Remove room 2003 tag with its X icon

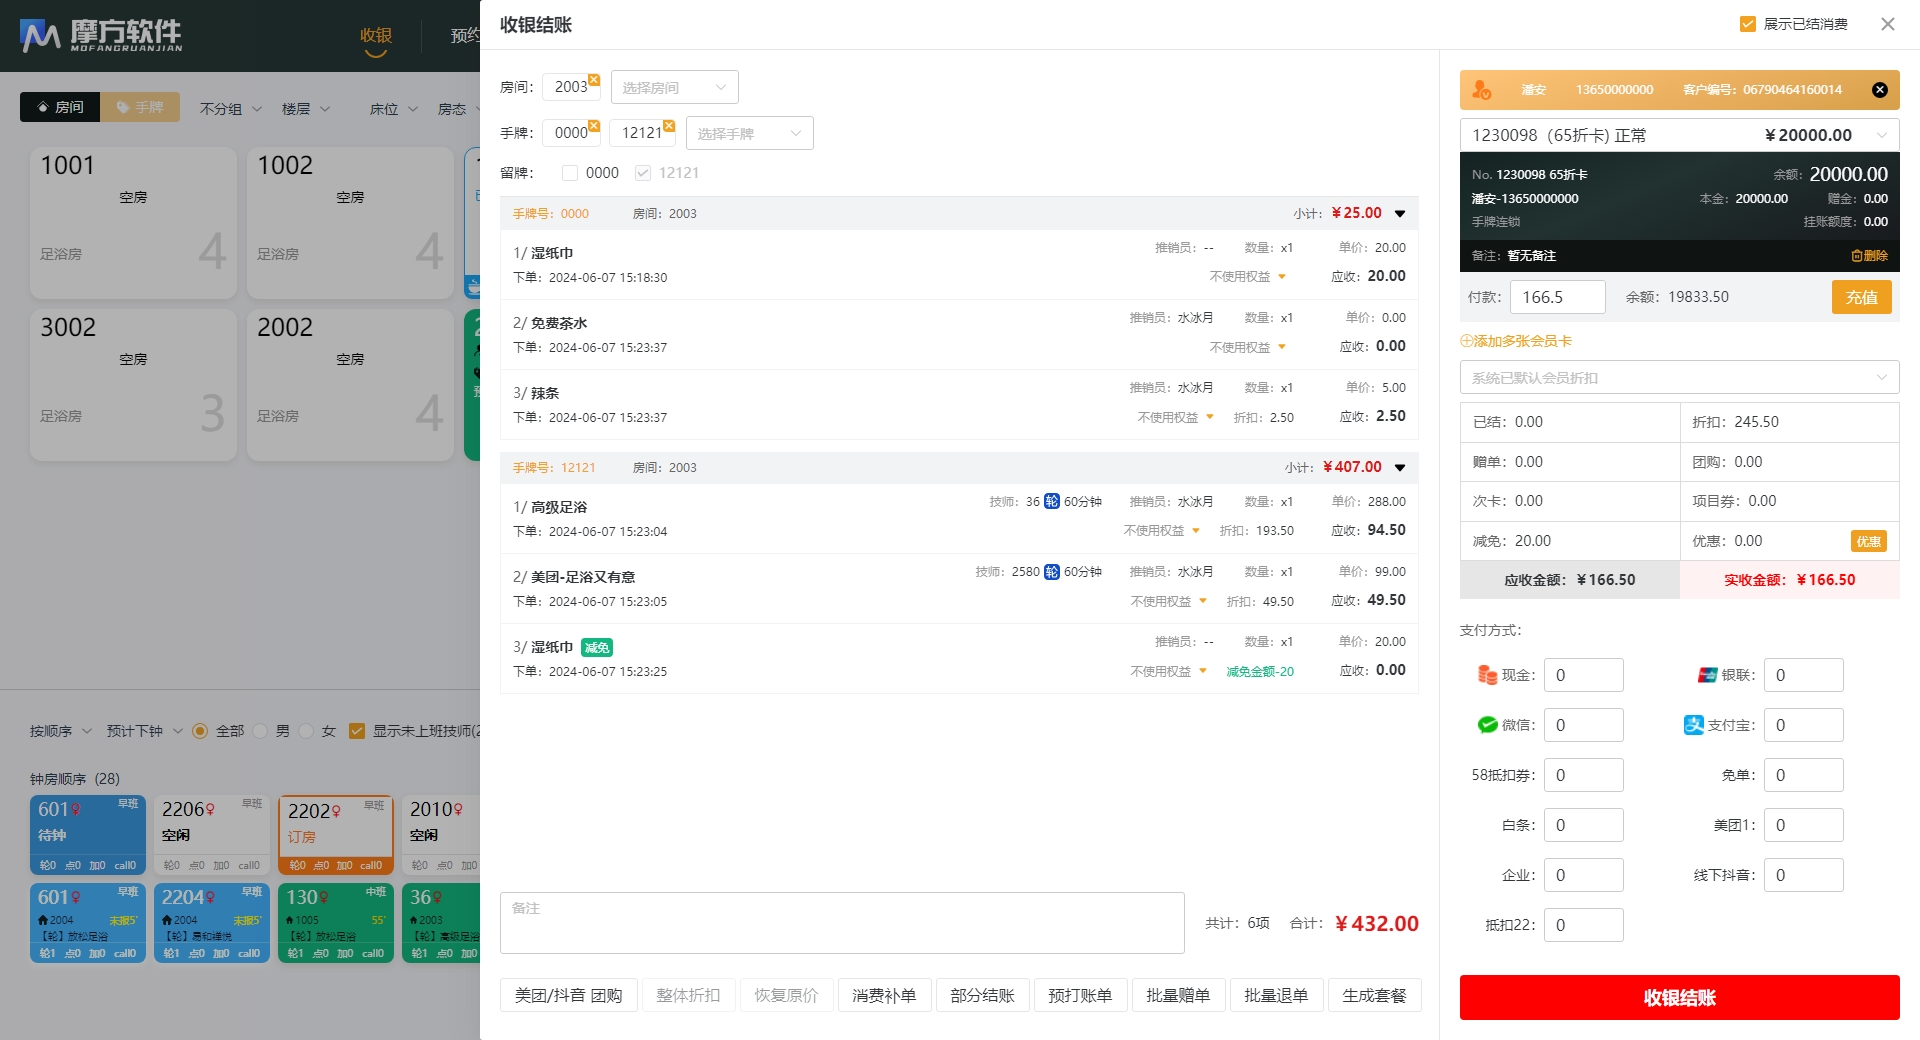594,79
